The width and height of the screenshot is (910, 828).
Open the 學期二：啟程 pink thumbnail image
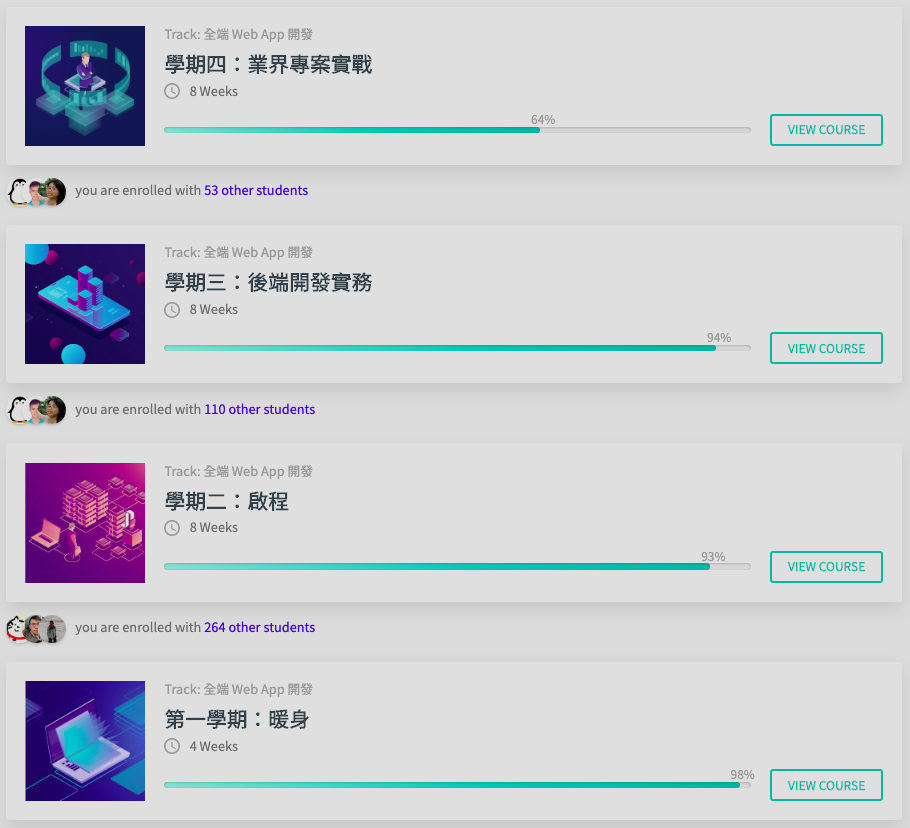coord(85,523)
